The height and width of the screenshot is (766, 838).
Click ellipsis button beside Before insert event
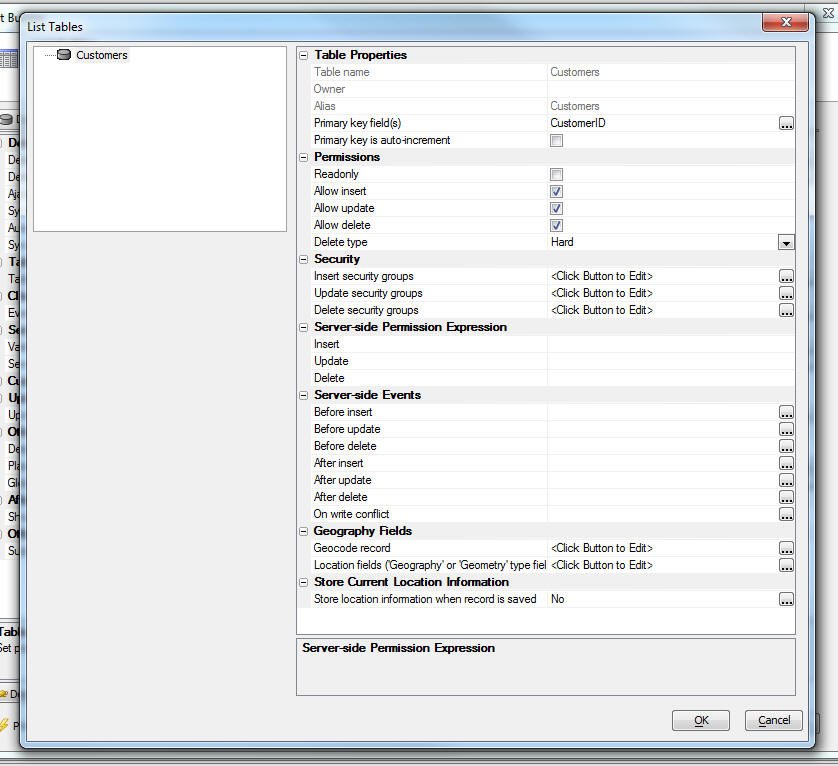786,413
